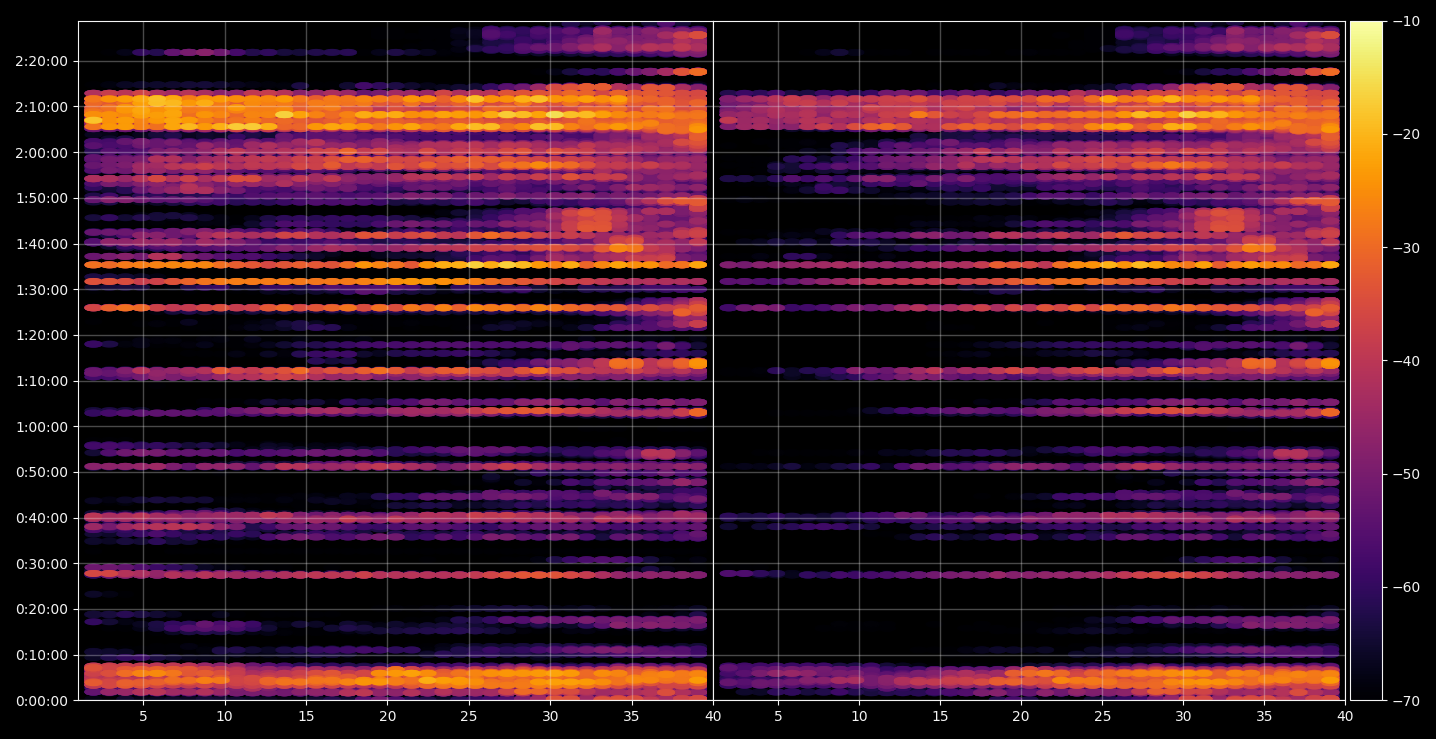1436x739 pixels.
Task: Click the 1:40:00 time tick label
Action: pyautogui.click(x=42, y=244)
